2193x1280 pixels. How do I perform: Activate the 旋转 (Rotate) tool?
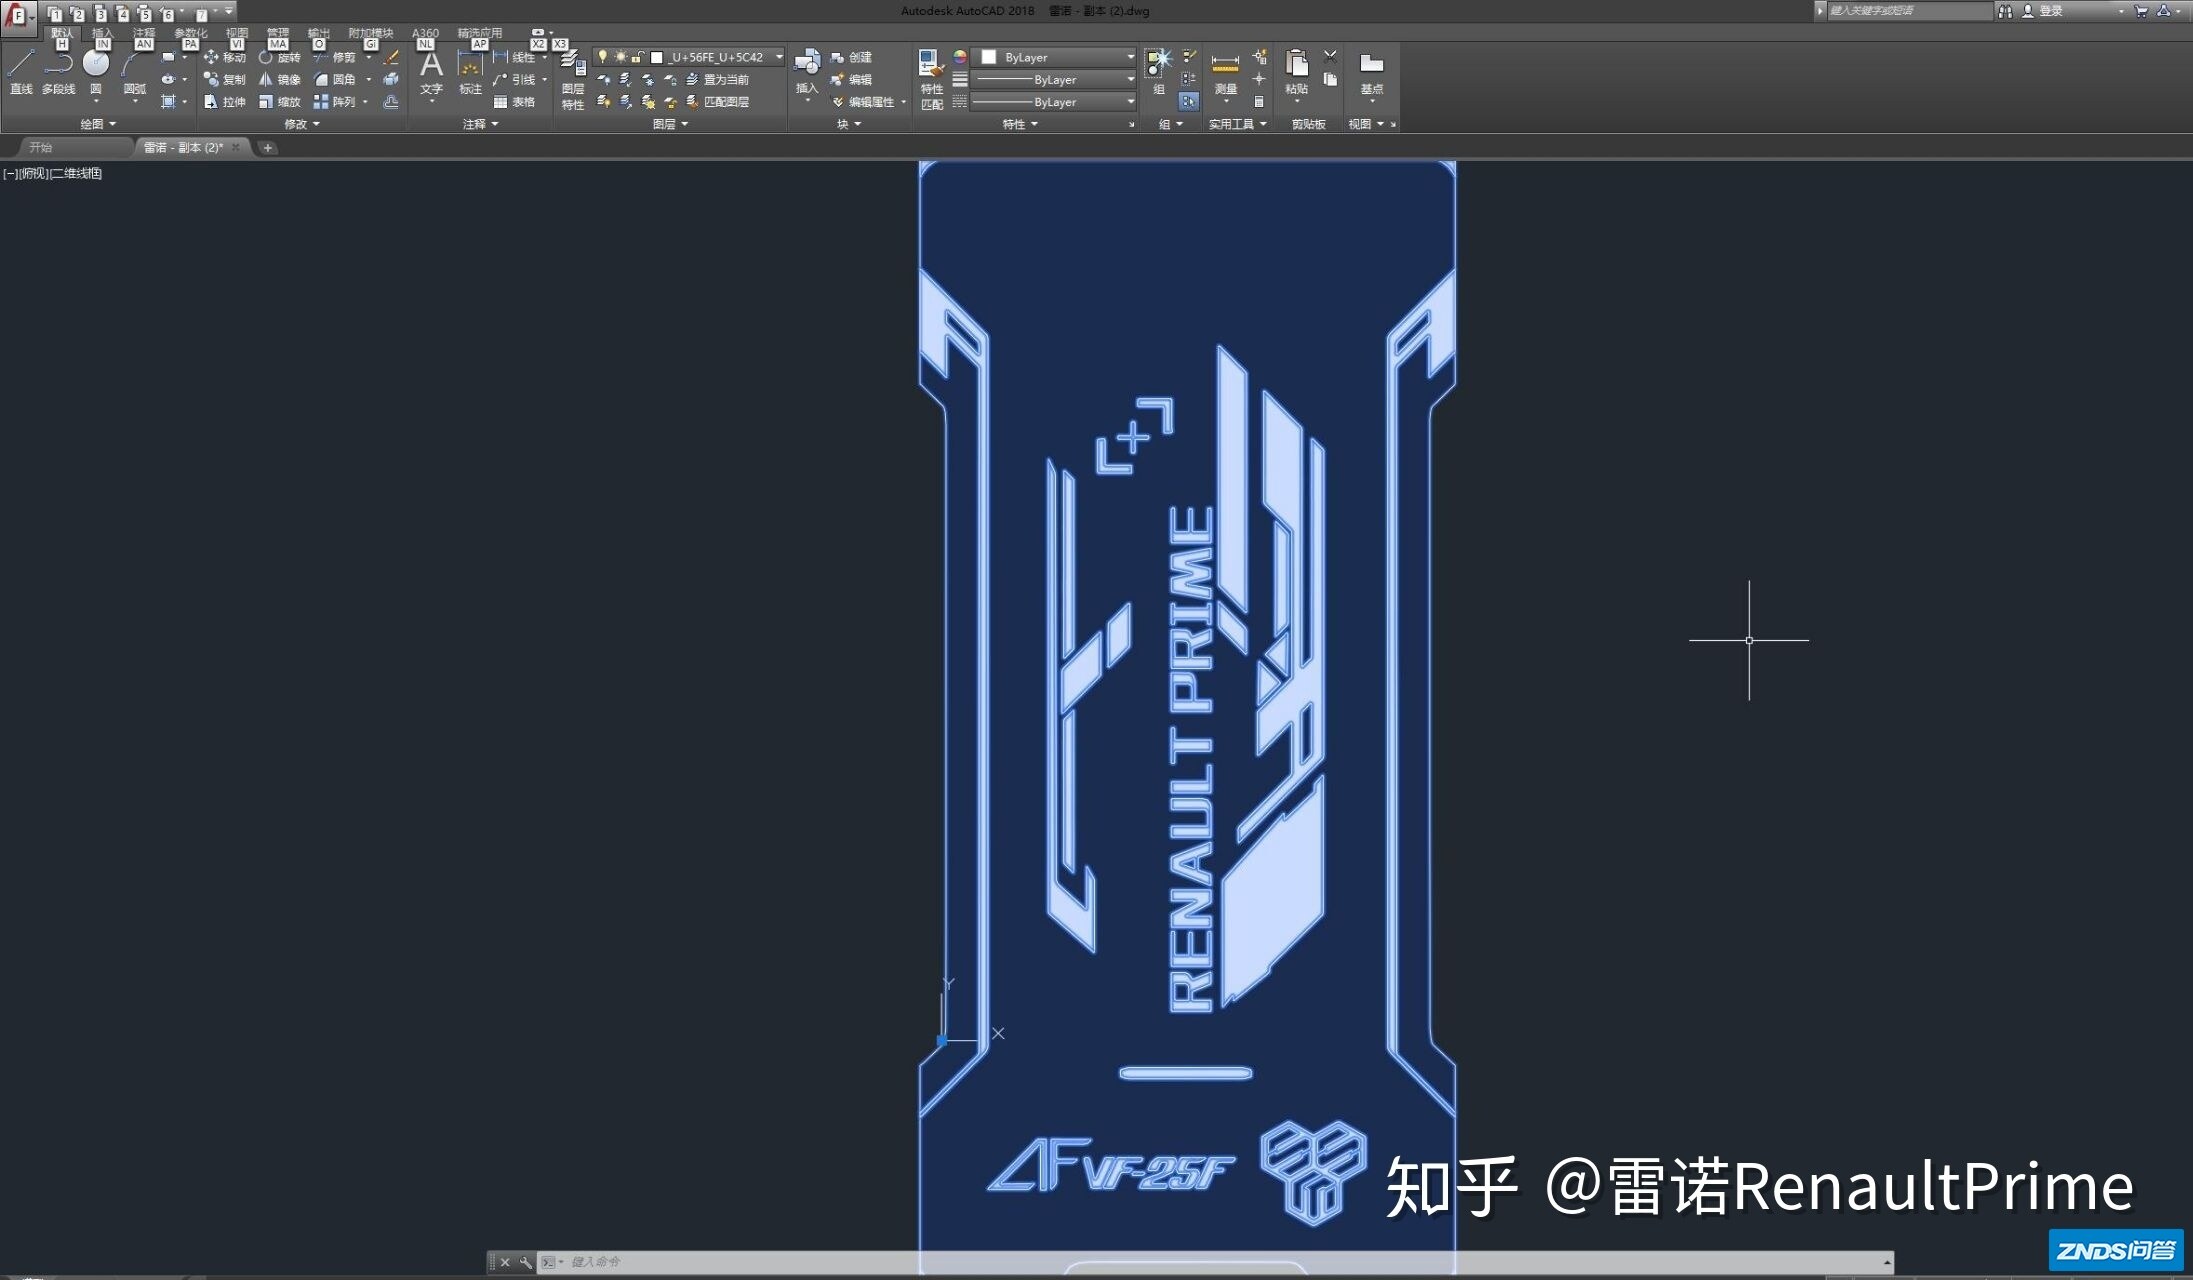280,57
